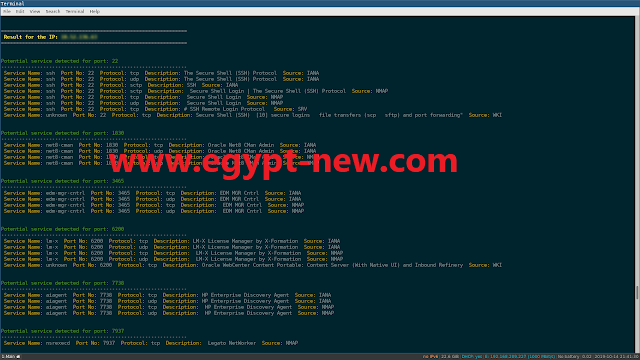
Task: Click 'Potential service detected for port: 1838' heading
Action: [62, 133]
